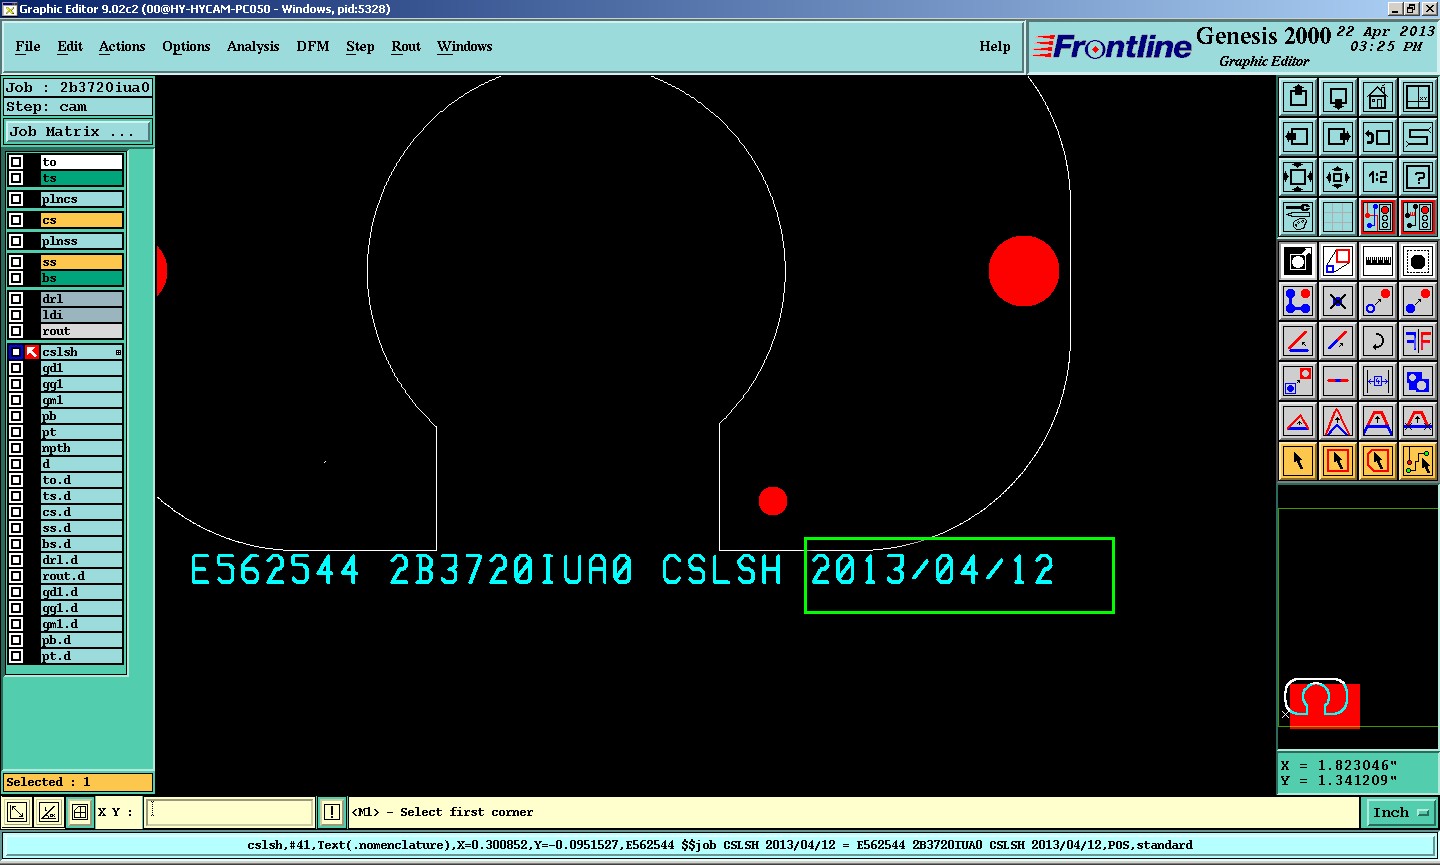Click the home view icon
The height and width of the screenshot is (865, 1440).
(1378, 97)
